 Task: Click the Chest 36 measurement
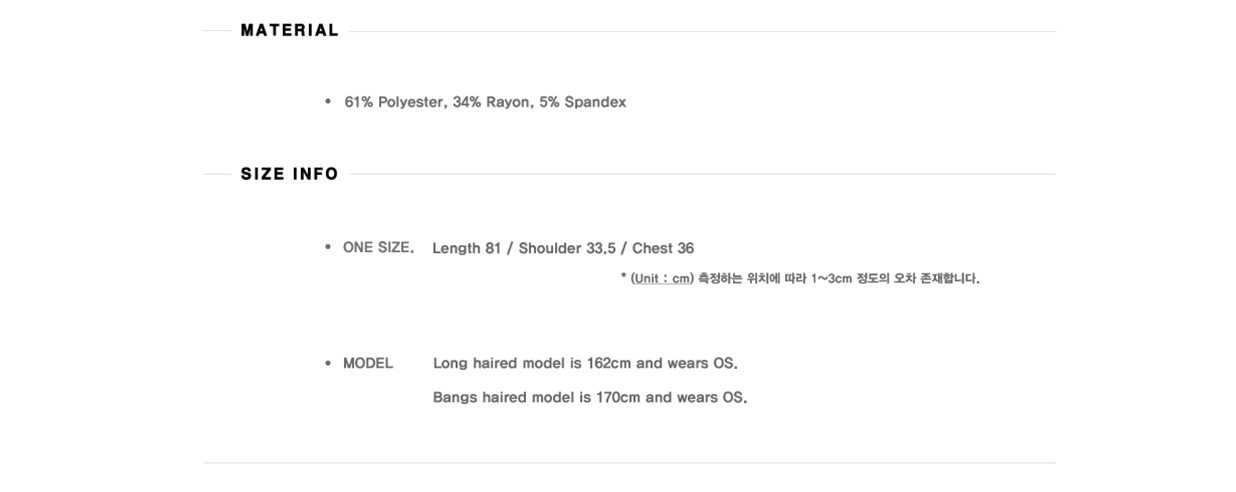point(663,248)
